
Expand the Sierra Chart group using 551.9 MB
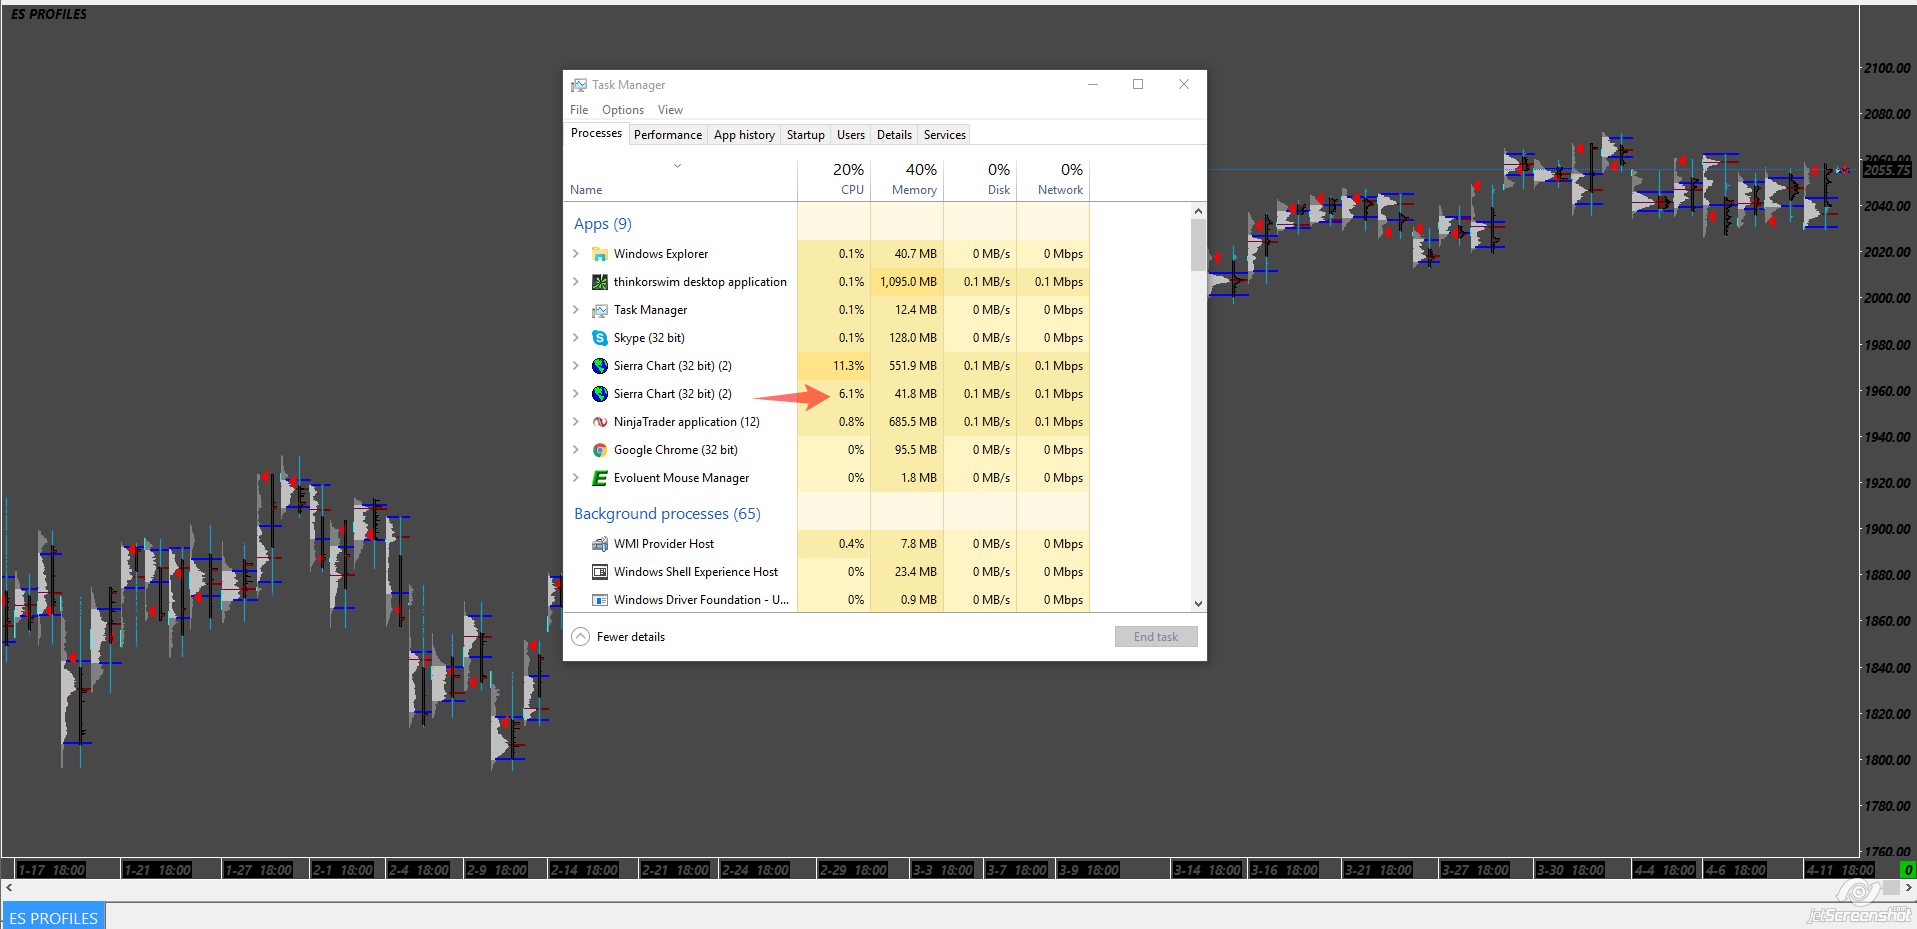[x=576, y=366]
